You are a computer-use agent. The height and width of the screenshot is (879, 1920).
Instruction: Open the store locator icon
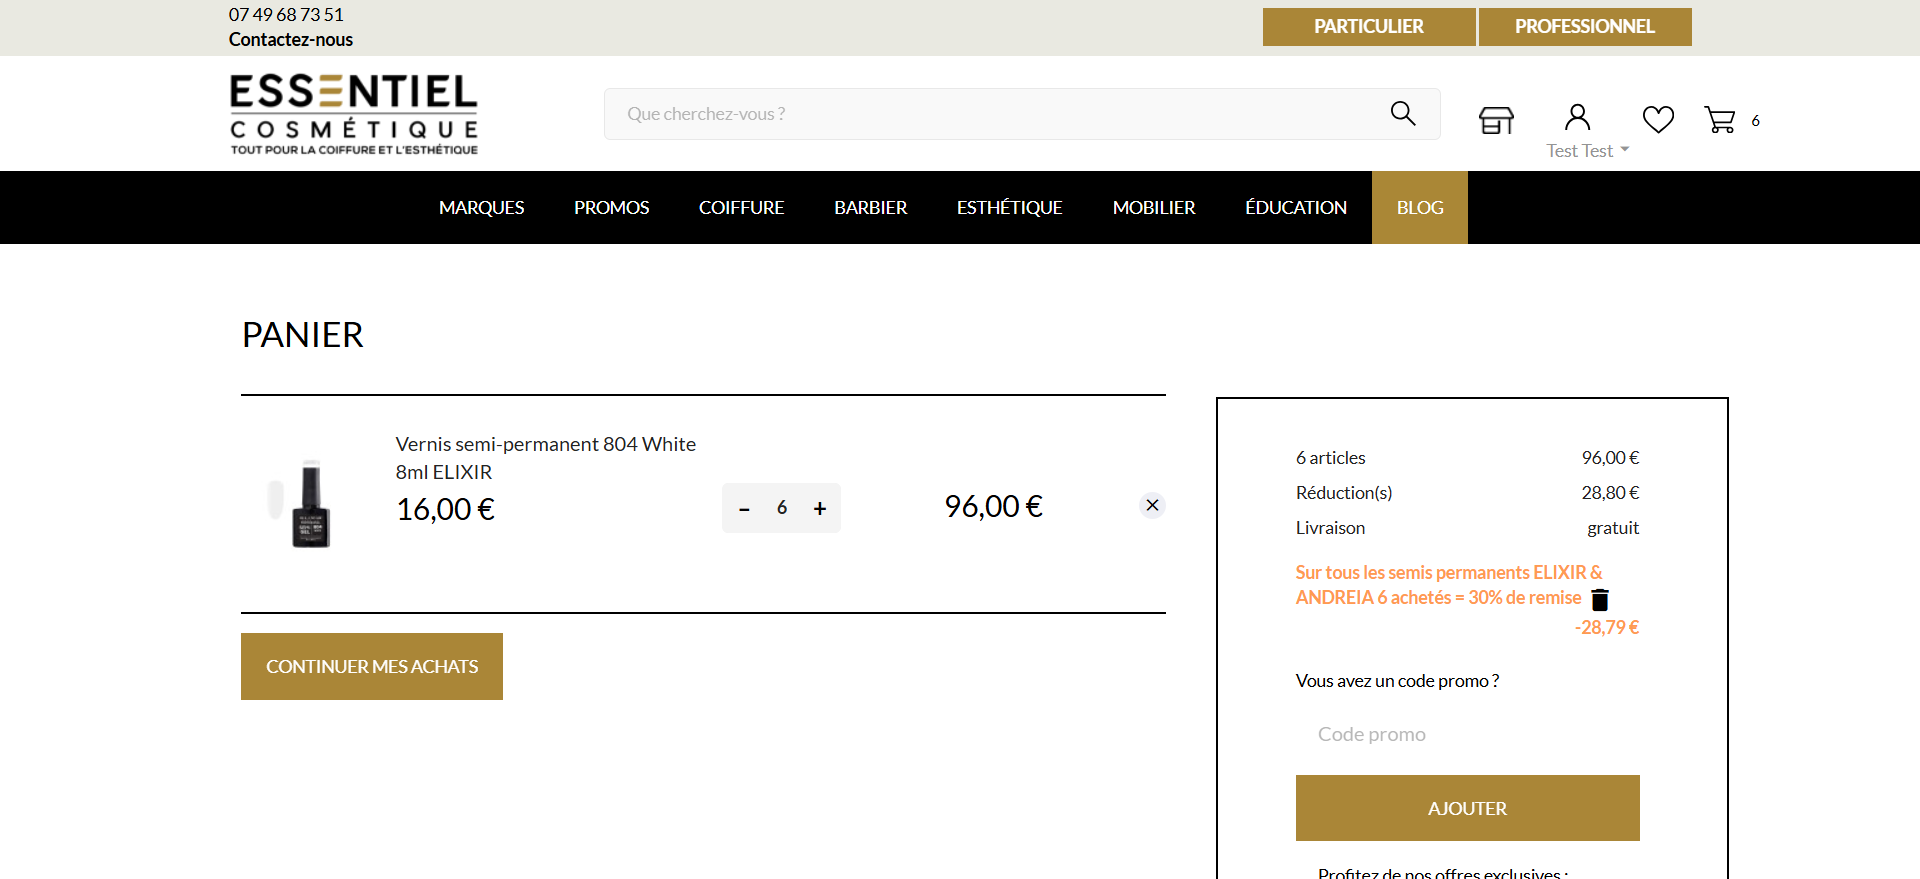(x=1496, y=120)
